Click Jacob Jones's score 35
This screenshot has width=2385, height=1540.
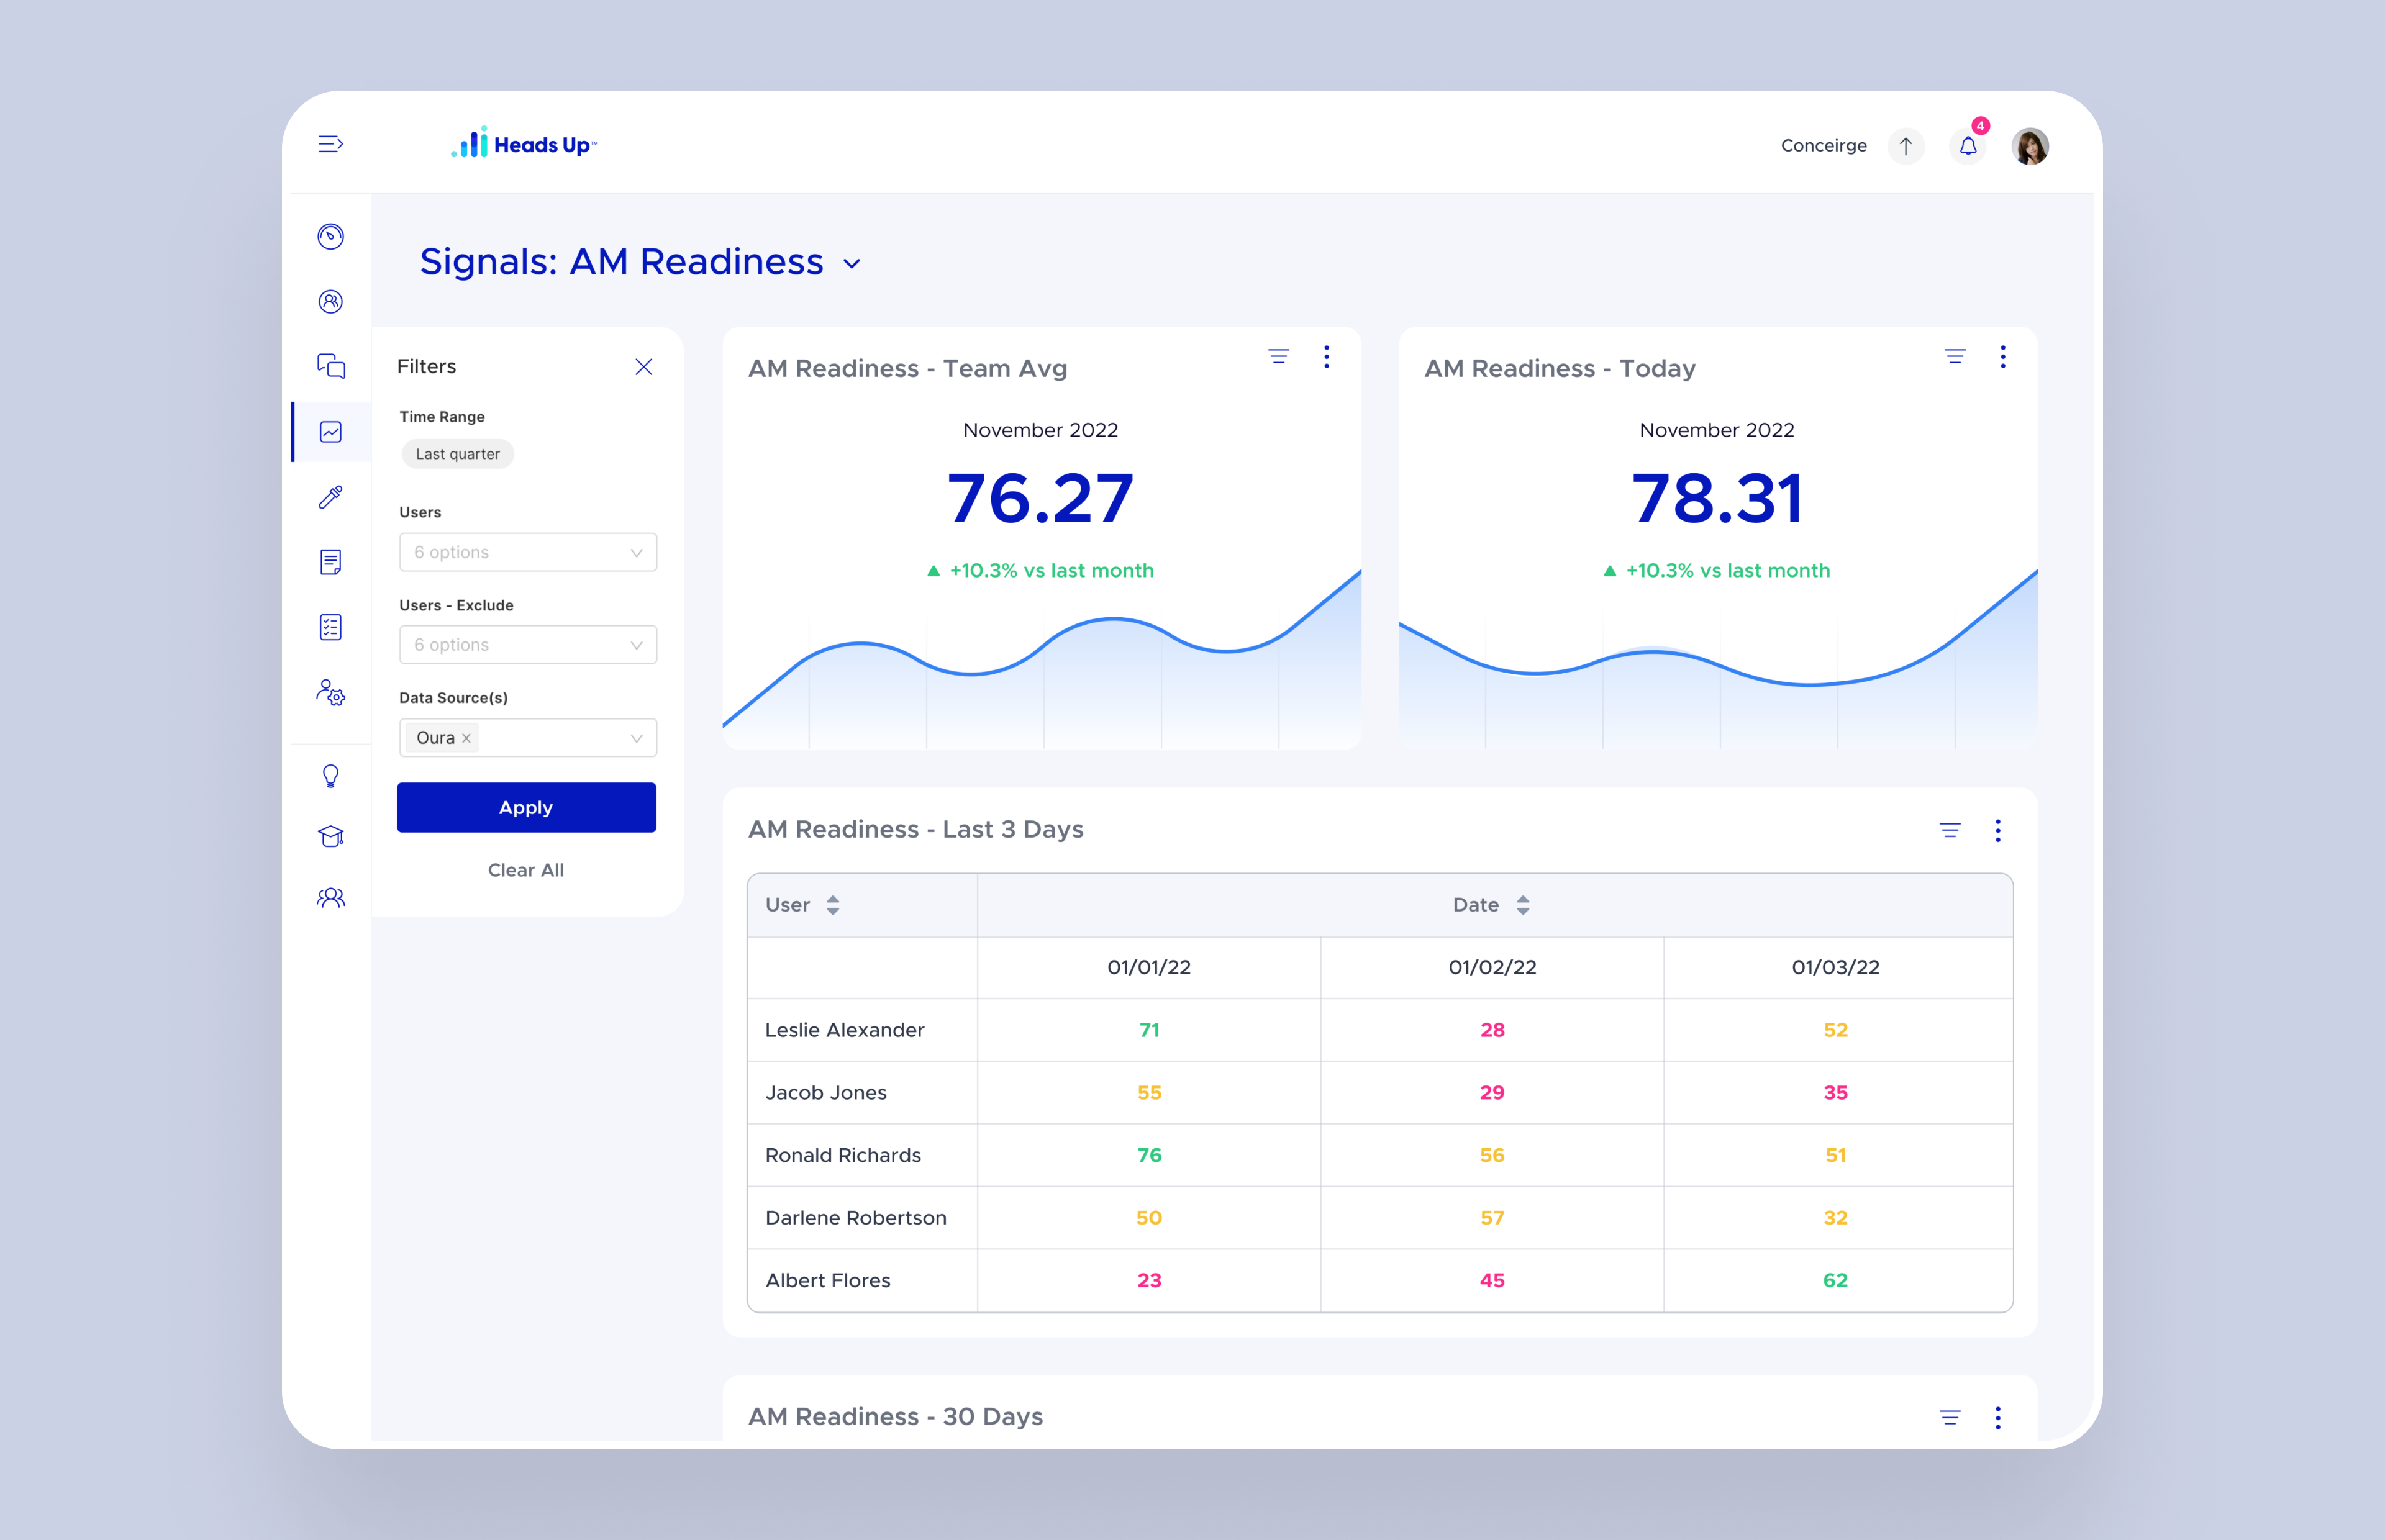coord(1835,1093)
